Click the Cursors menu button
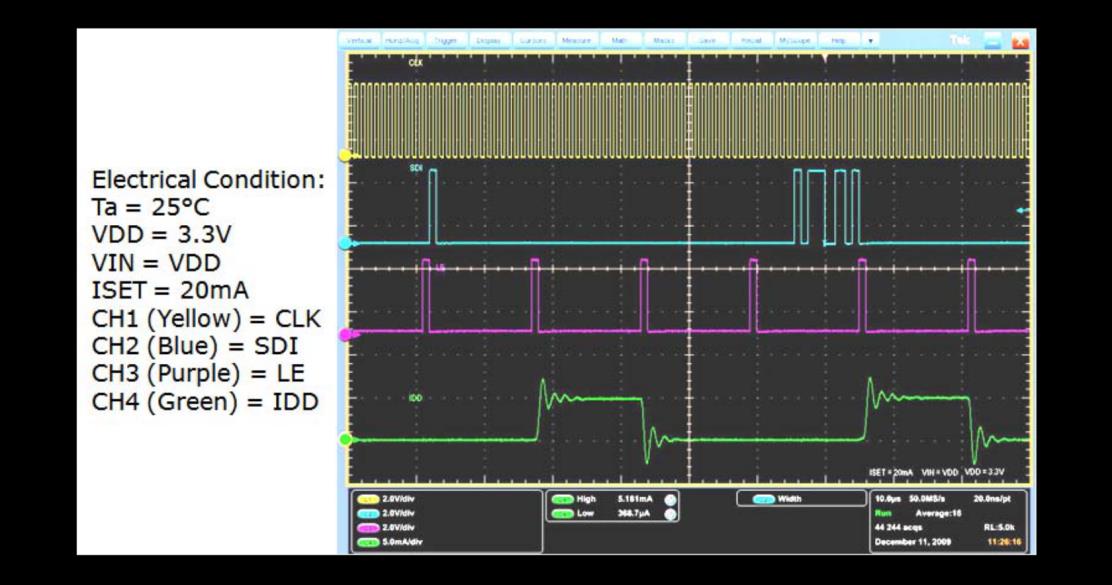The width and height of the screenshot is (1112, 585). tap(533, 41)
